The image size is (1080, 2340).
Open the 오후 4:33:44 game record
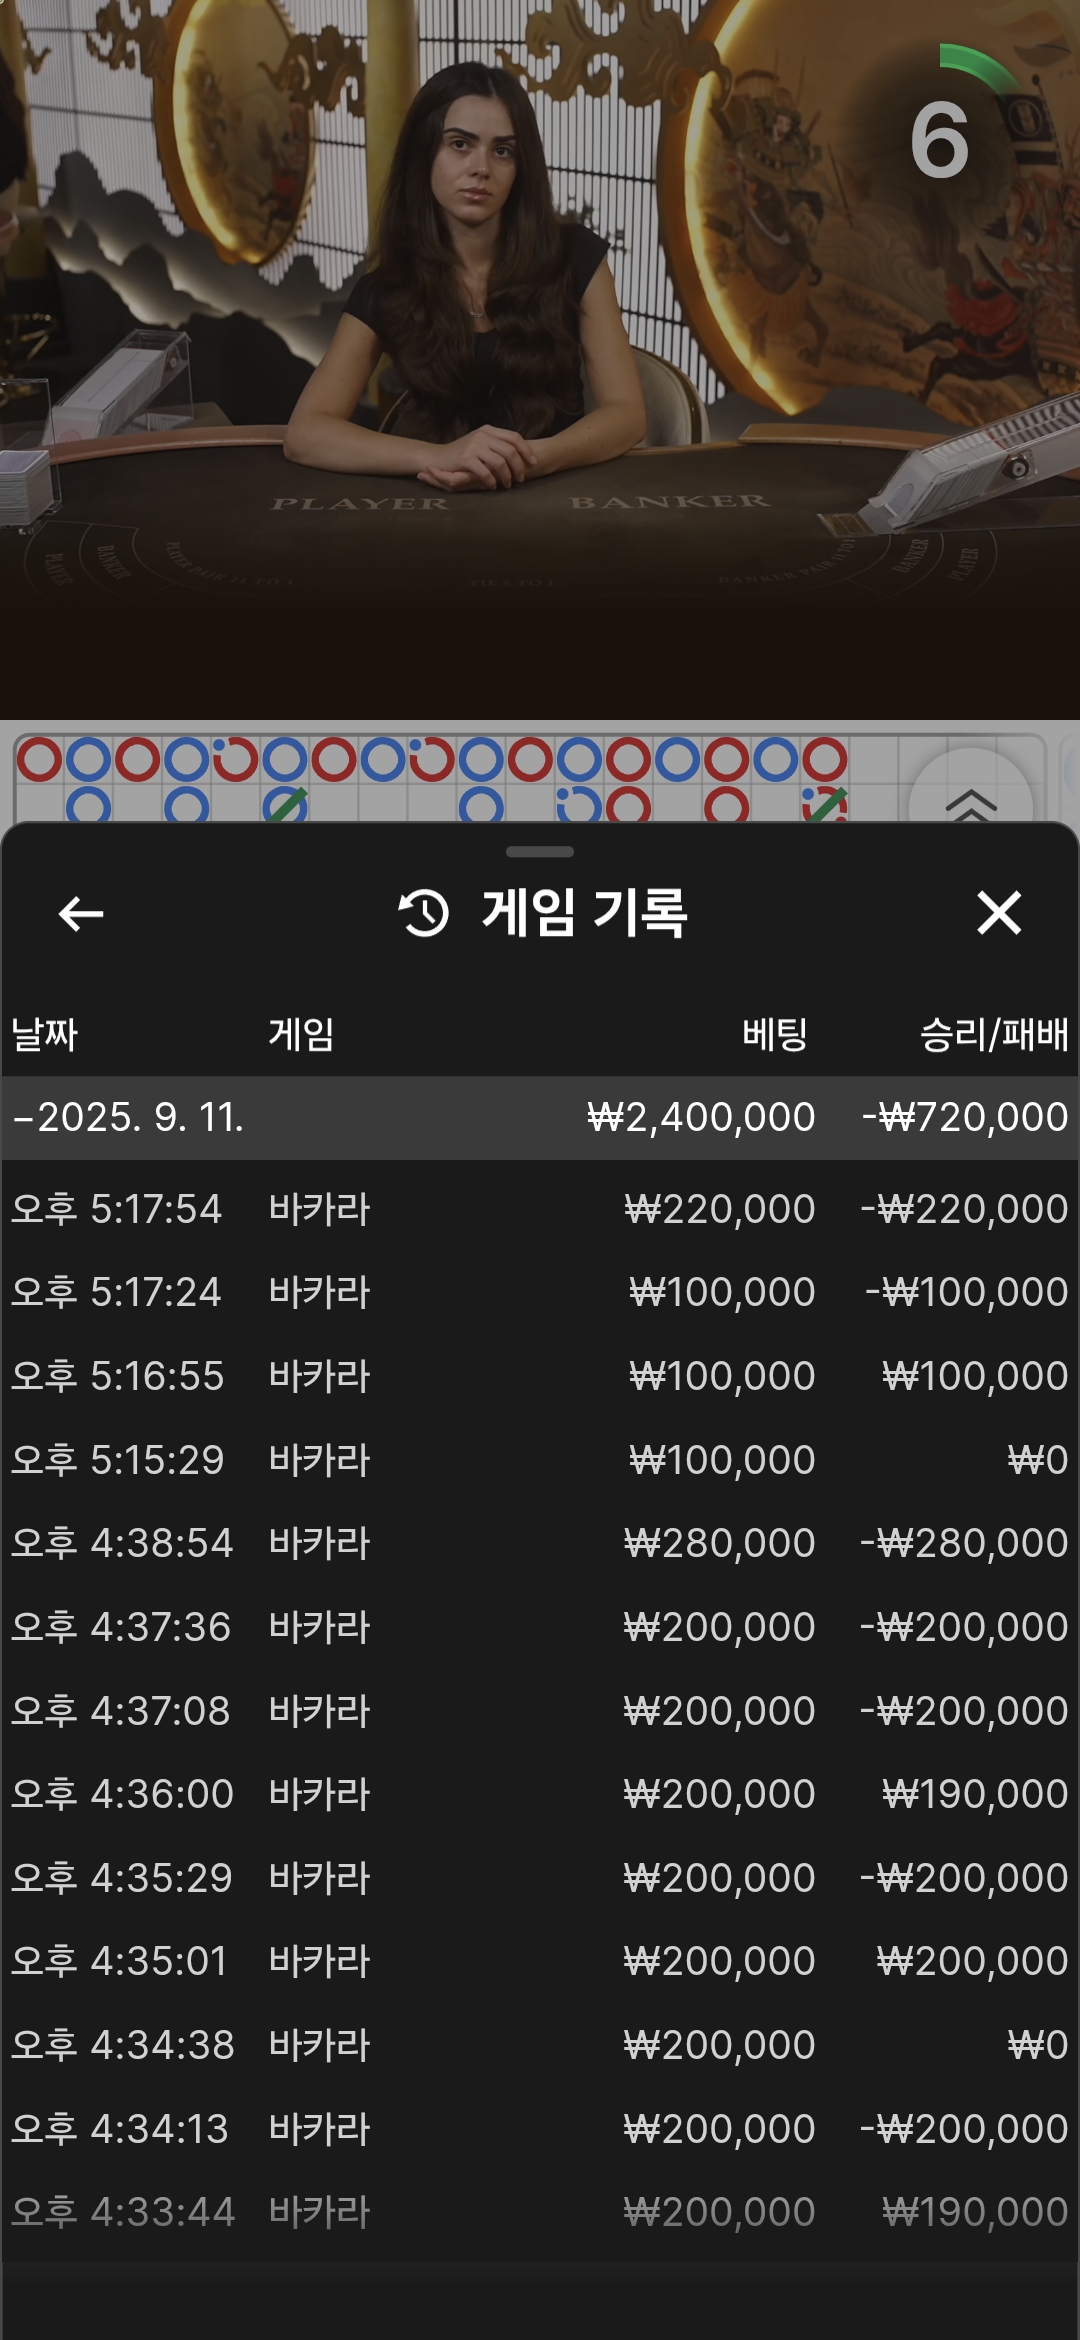pos(540,2212)
